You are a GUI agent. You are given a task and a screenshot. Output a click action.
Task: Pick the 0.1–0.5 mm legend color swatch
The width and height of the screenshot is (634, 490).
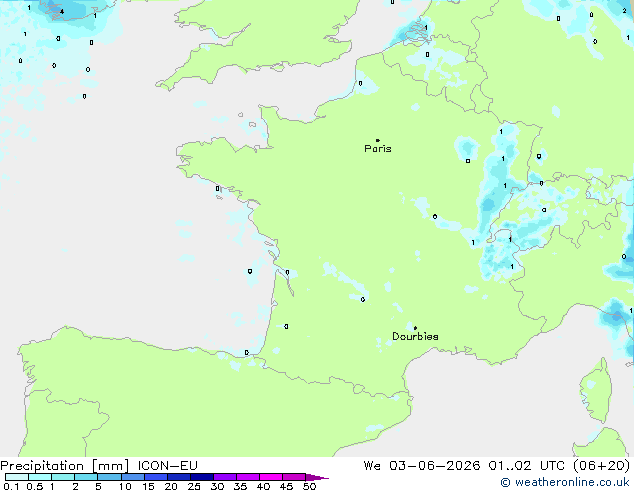[x=17, y=477]
